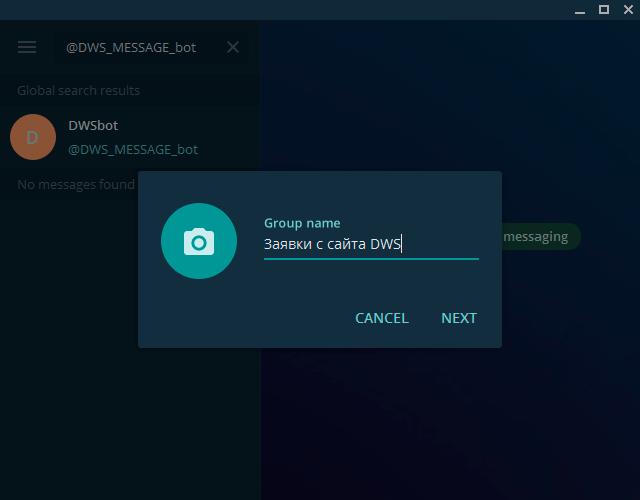Click the messaging placeholder bubble
Image resolution: width=640 pixels, height=500 pixels.
[540, 237]
